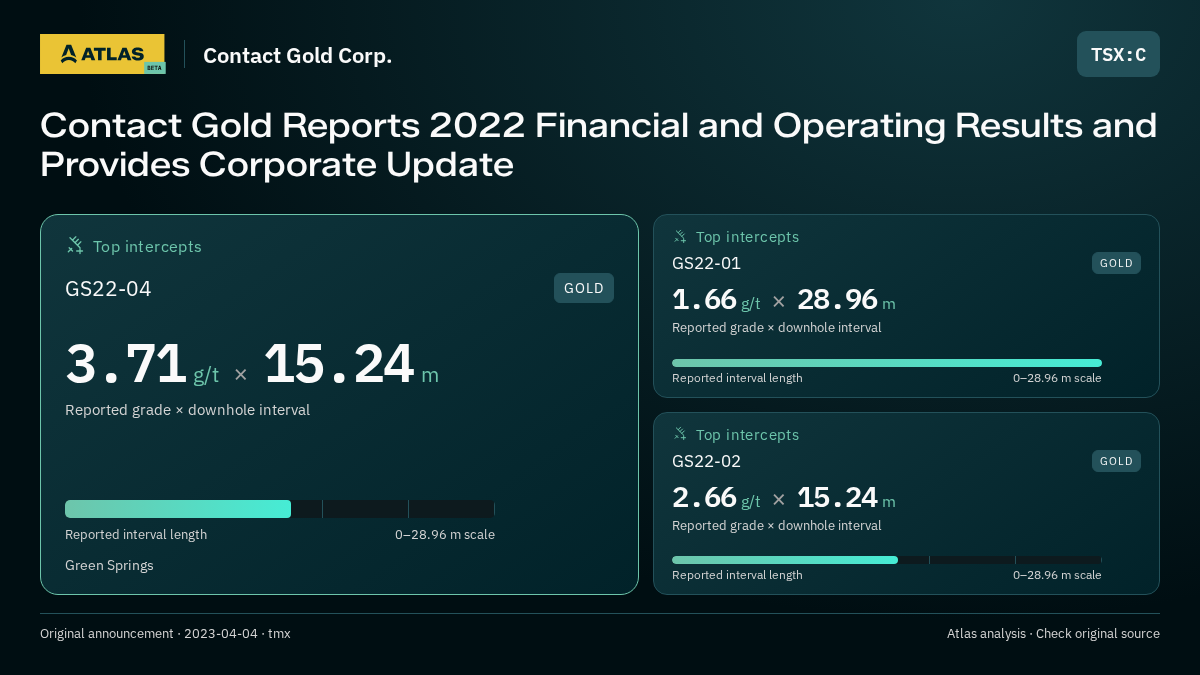Image resolution: width=1200 pixels, height=675 pixels.
Task: Click the Contact Gold Corp. company name
Action: pyautogui.click(x=297, y=56)
